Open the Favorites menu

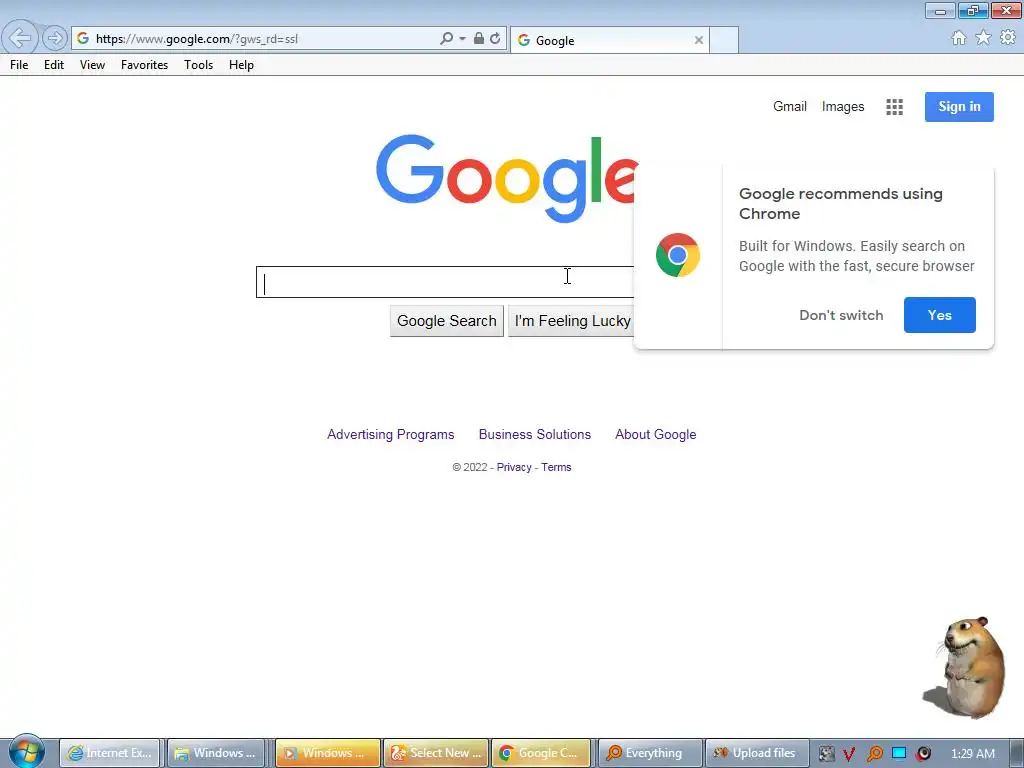coord(144,65)
